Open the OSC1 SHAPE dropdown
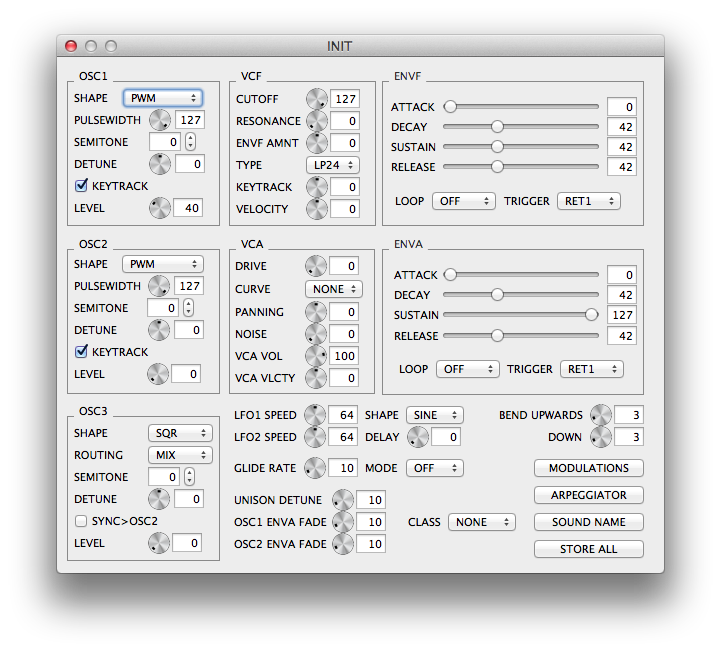The image size is (721, 652). tap(162, 98)
